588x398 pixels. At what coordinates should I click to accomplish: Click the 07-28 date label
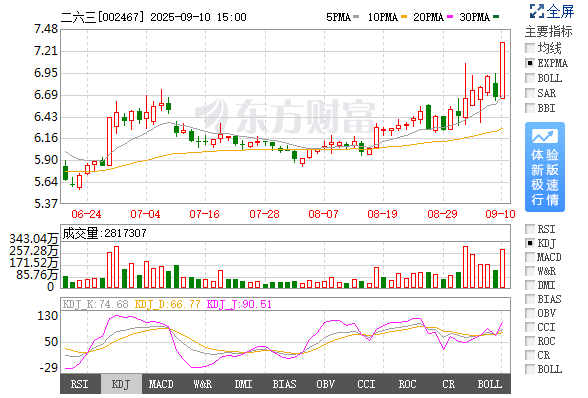click(x=265, y=214)
